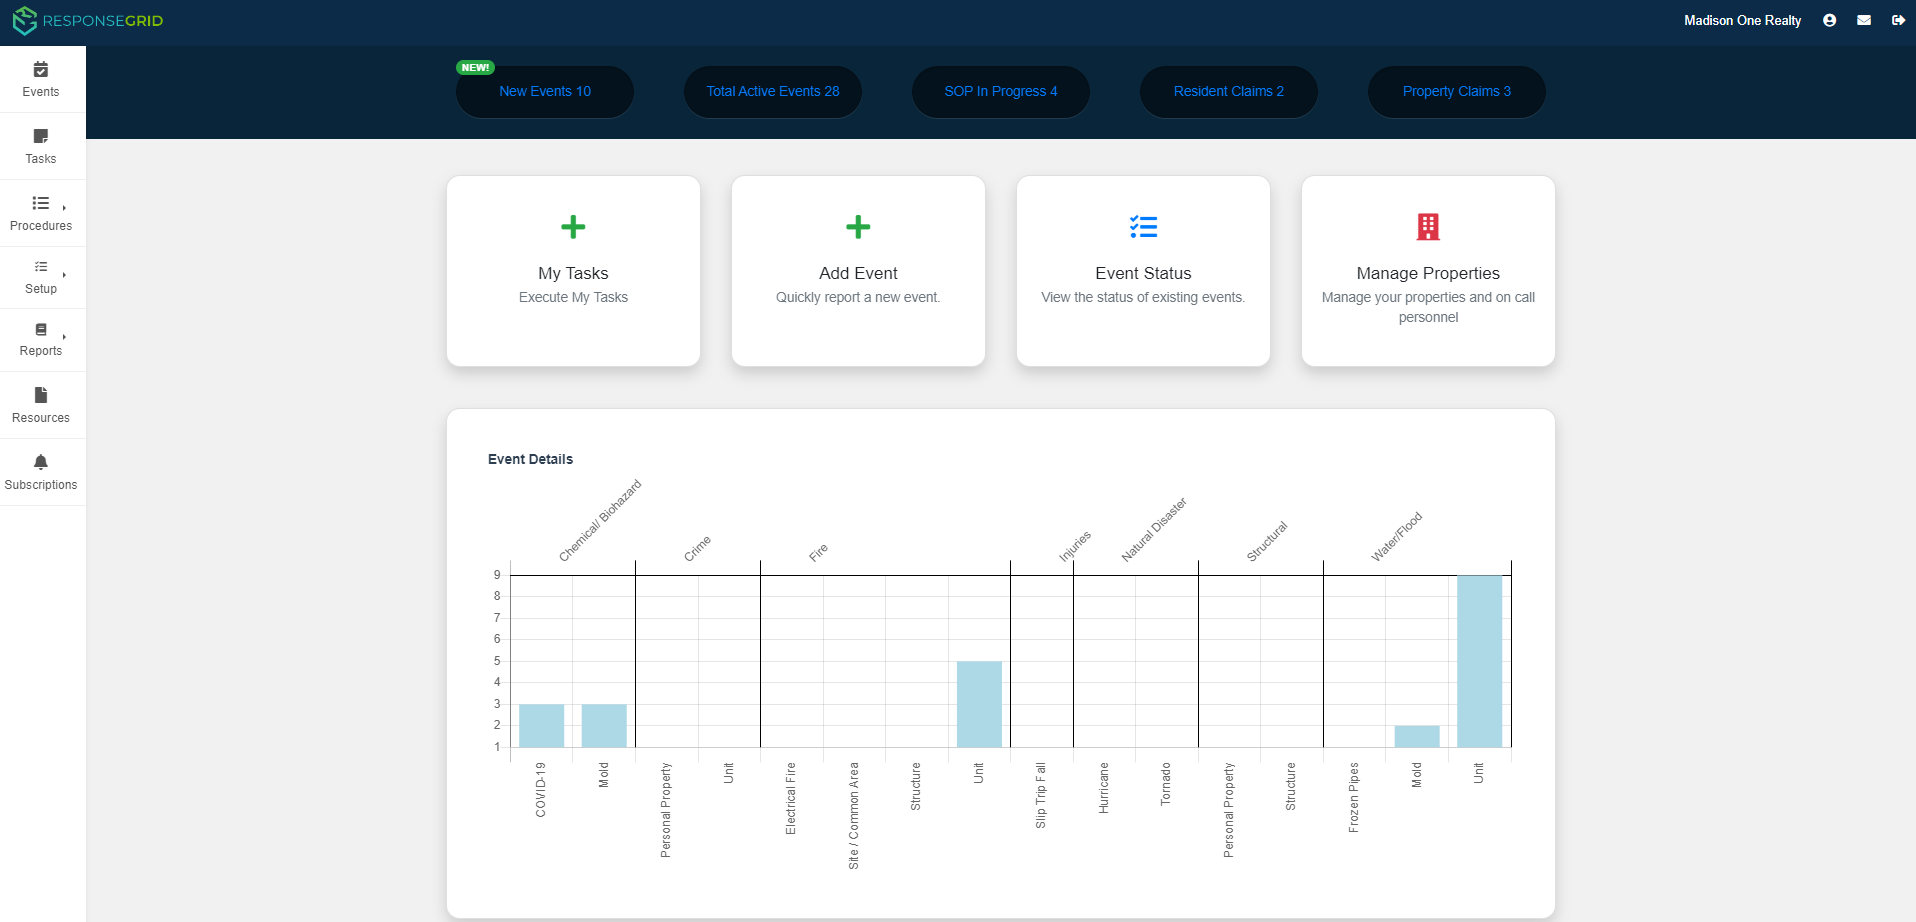Click the Water/Flood Mold bar
The height and width of the screenshot is (922, 1916).
click(1417, 736)
